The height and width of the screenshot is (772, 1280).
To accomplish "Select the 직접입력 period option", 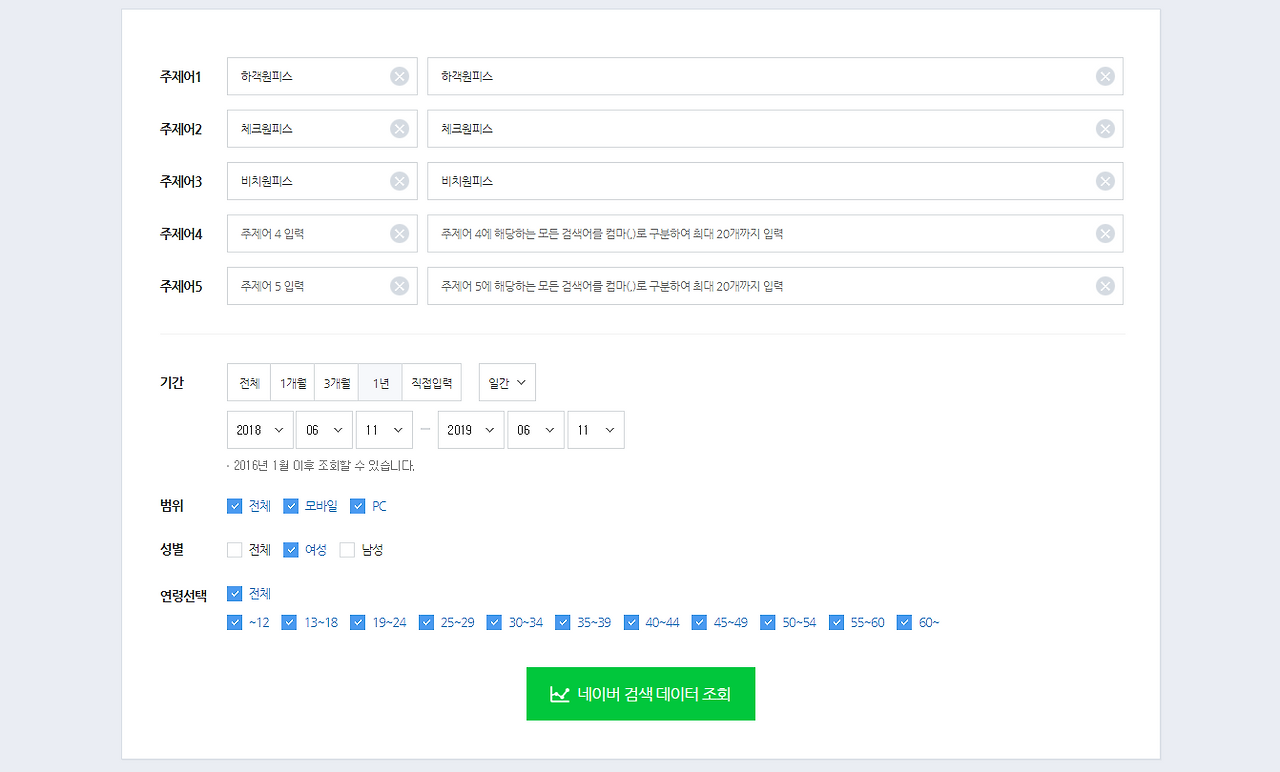I will [432, 382].
